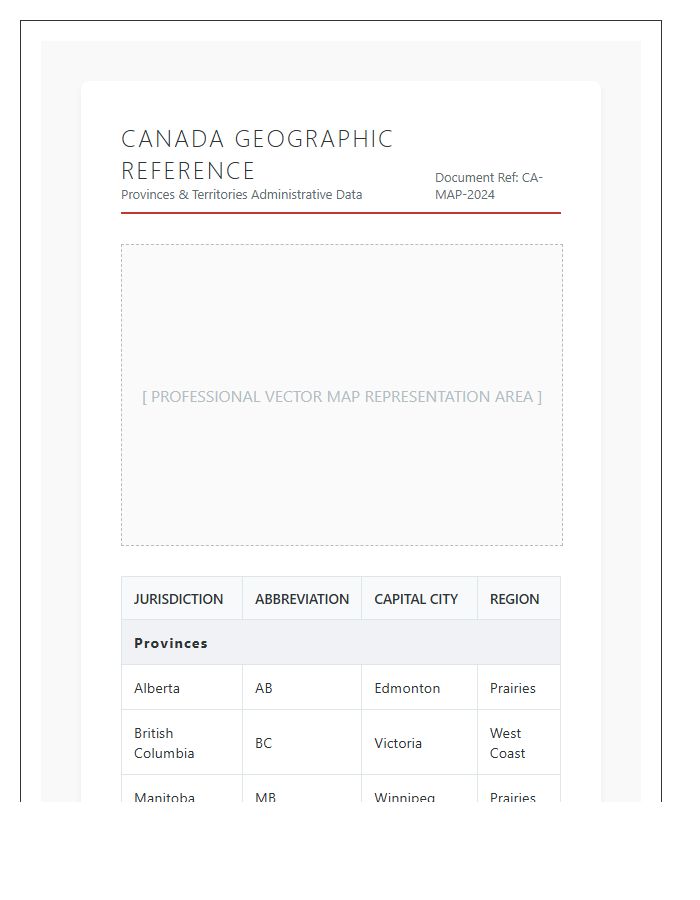Viewport: 700px width, 900px height.
Task: Click the REGION column header
Action: [x=519, y=599]
